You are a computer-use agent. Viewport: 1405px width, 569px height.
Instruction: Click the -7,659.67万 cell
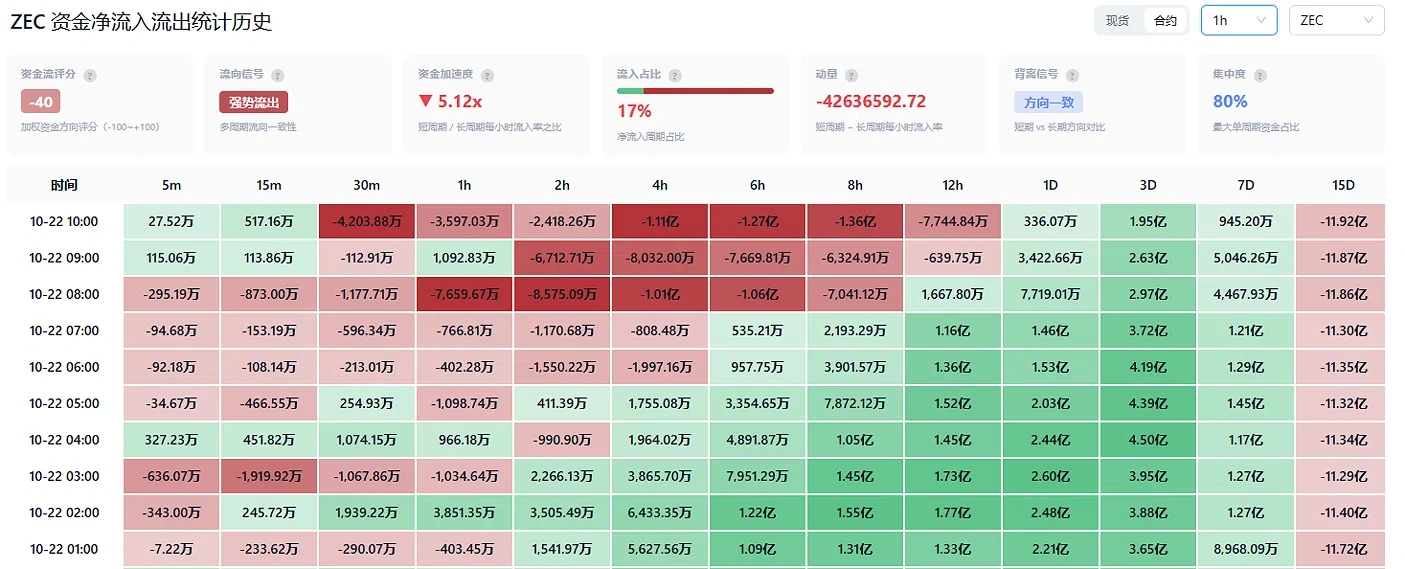click(x=464, y=294)
